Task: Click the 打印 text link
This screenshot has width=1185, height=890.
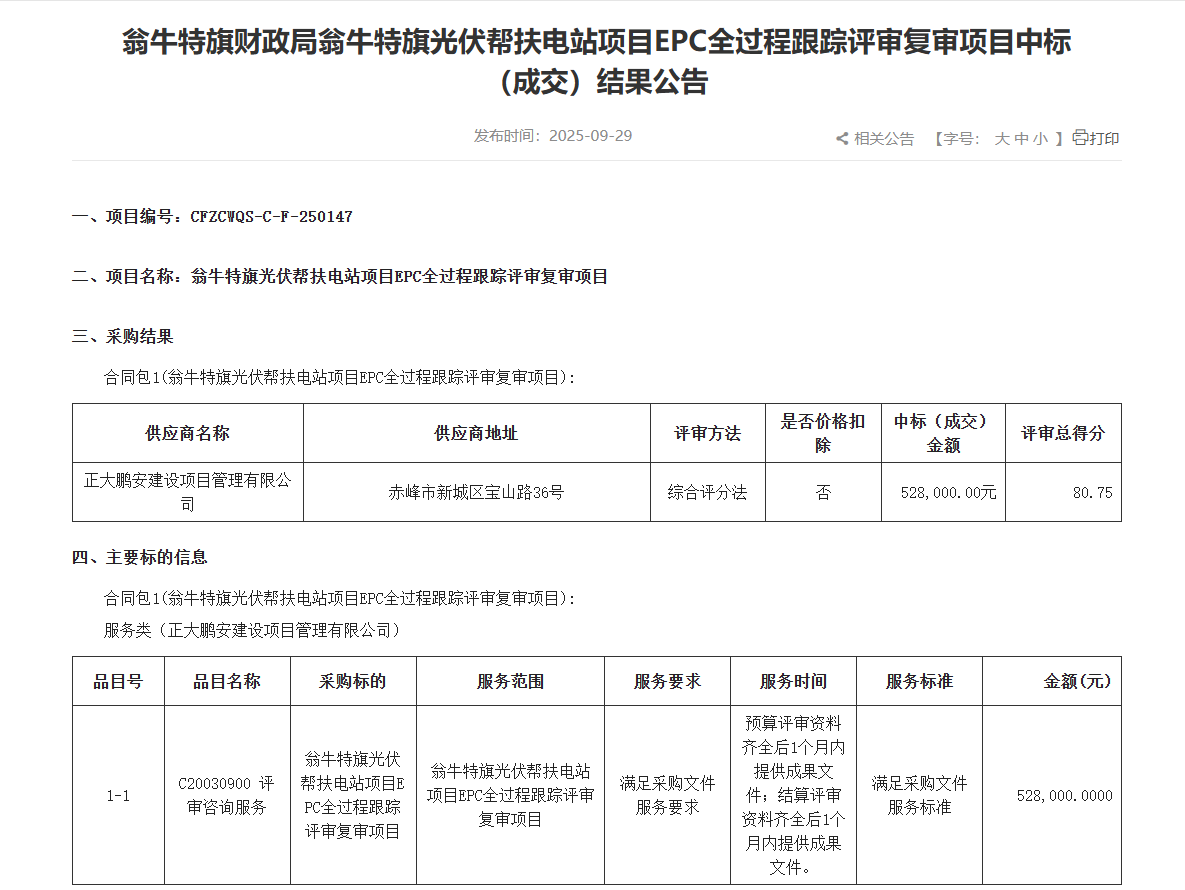Action: click(x=1104, y=139)
